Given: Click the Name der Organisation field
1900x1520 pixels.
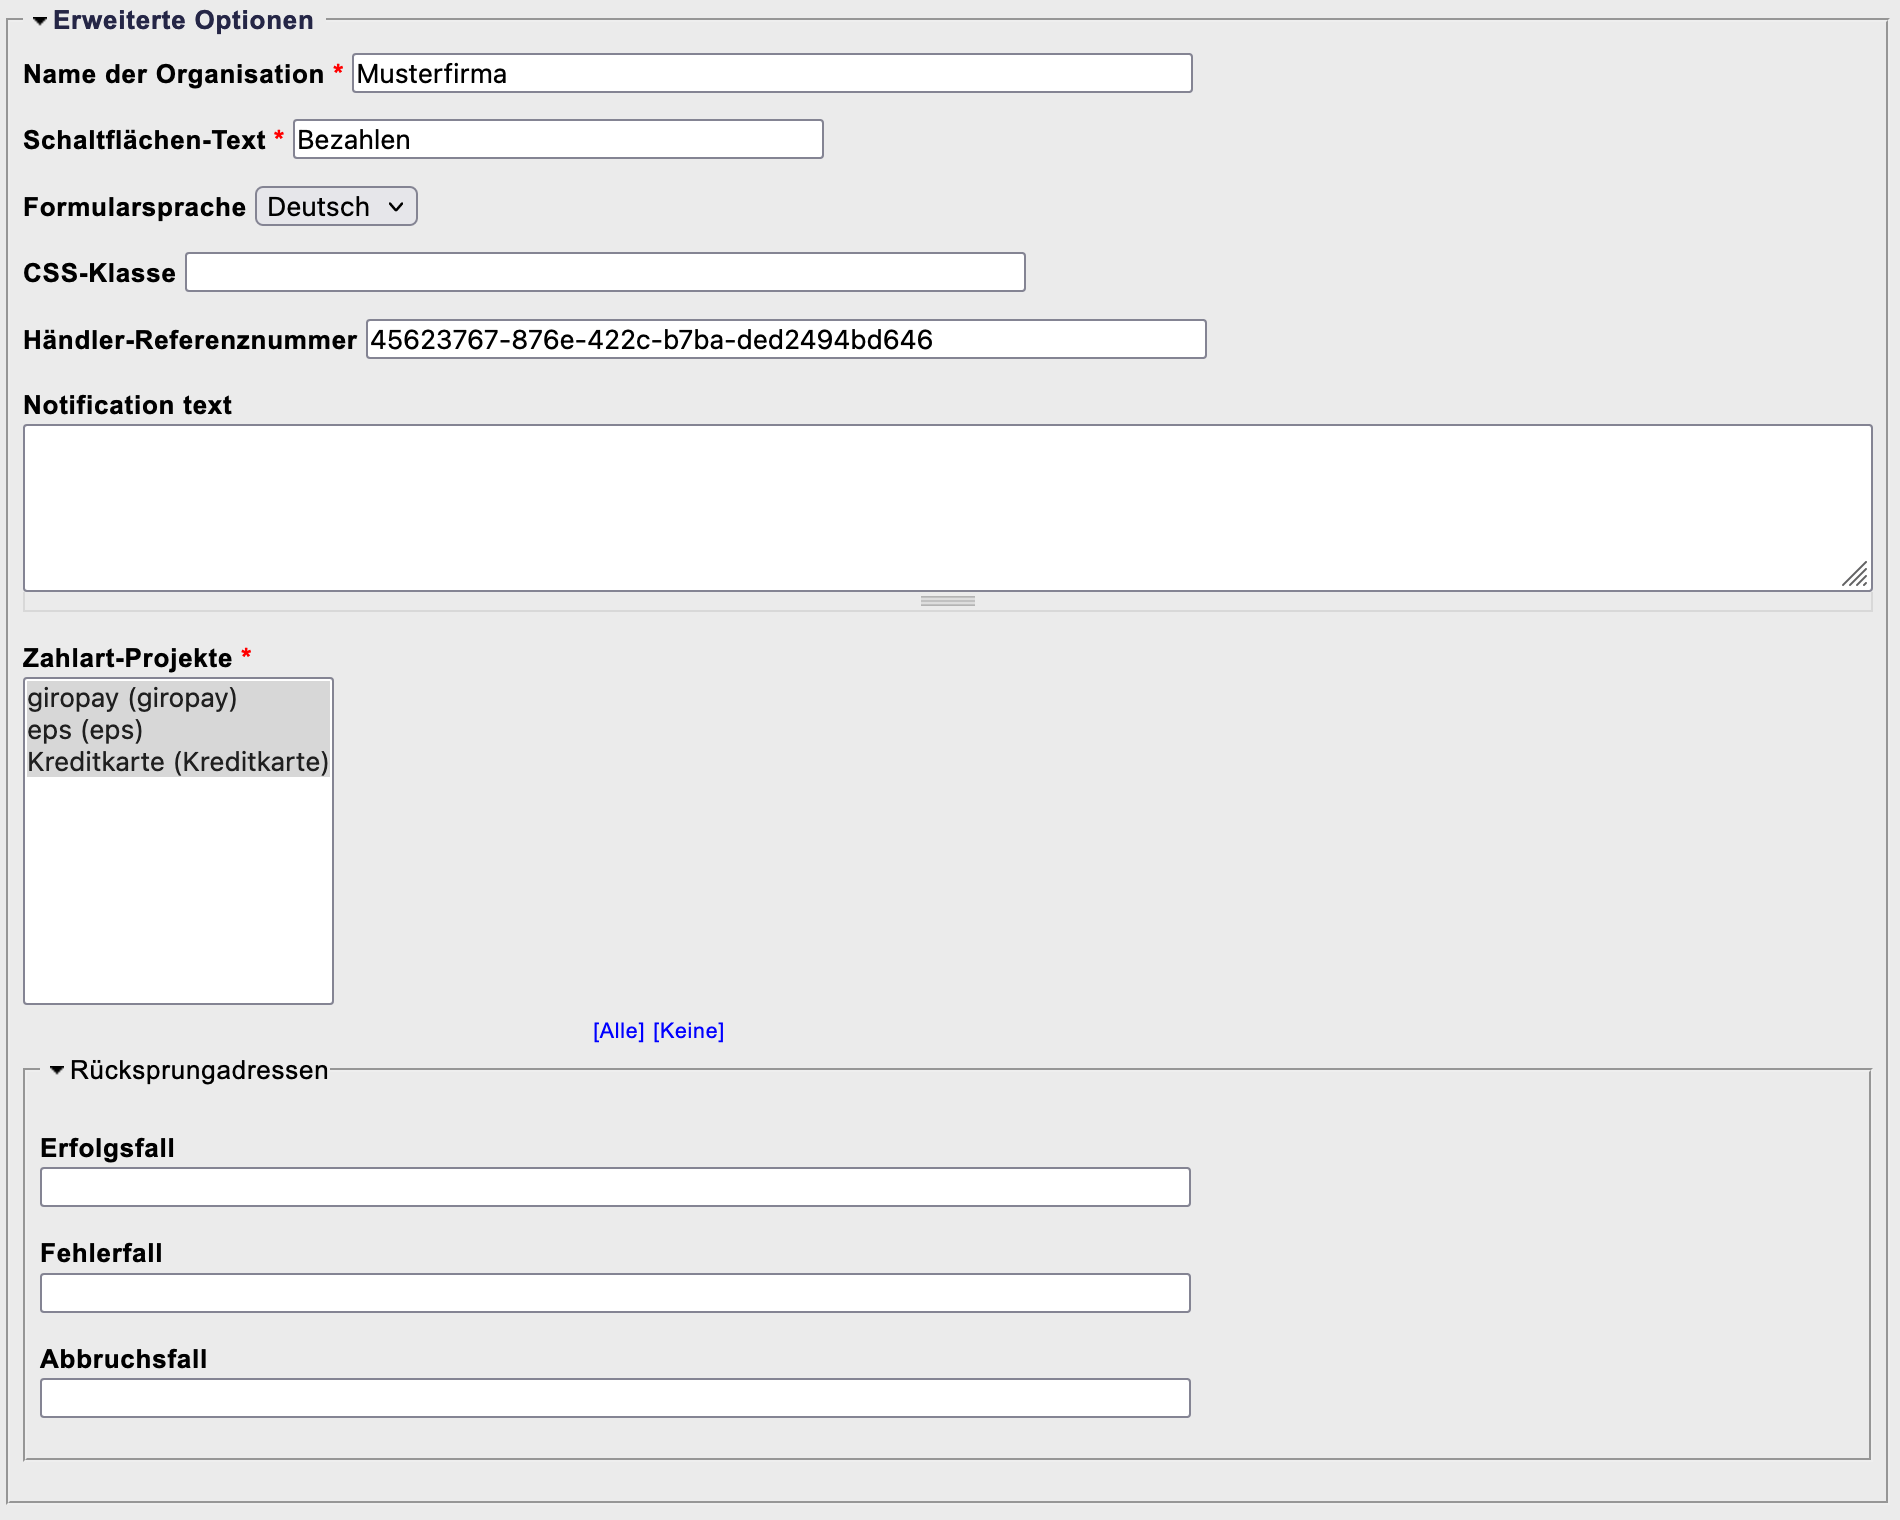Looking at the screenshot, I should 771,74.
